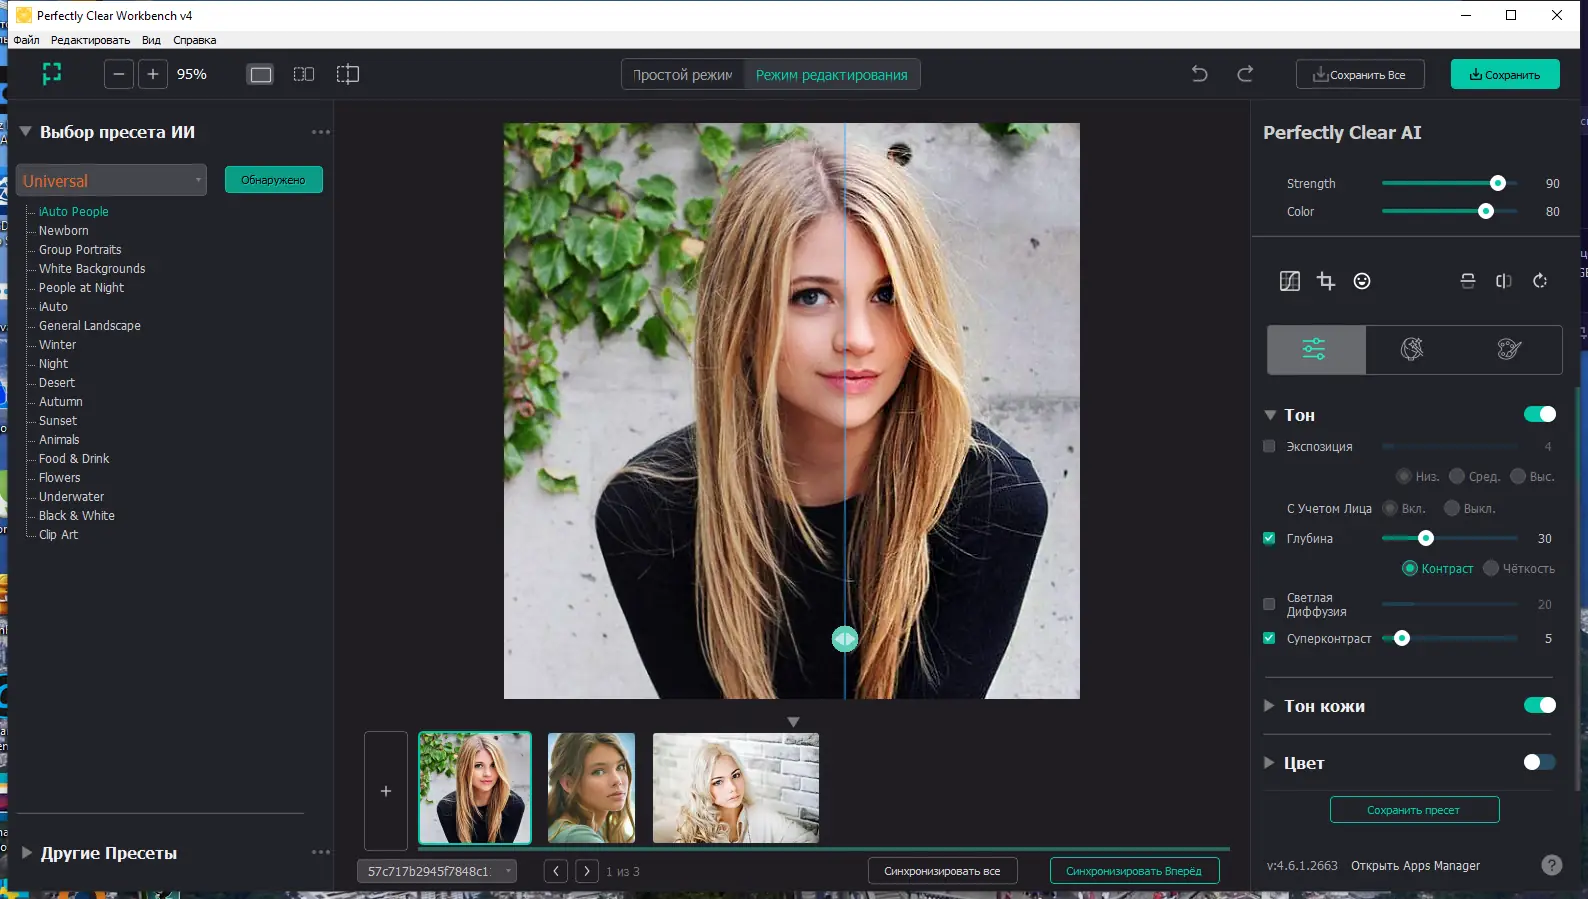The width and height of the screenshot is (1588, 899).
Task: Click the Сохранить пресет button
Action: [x=1414, y=810]
